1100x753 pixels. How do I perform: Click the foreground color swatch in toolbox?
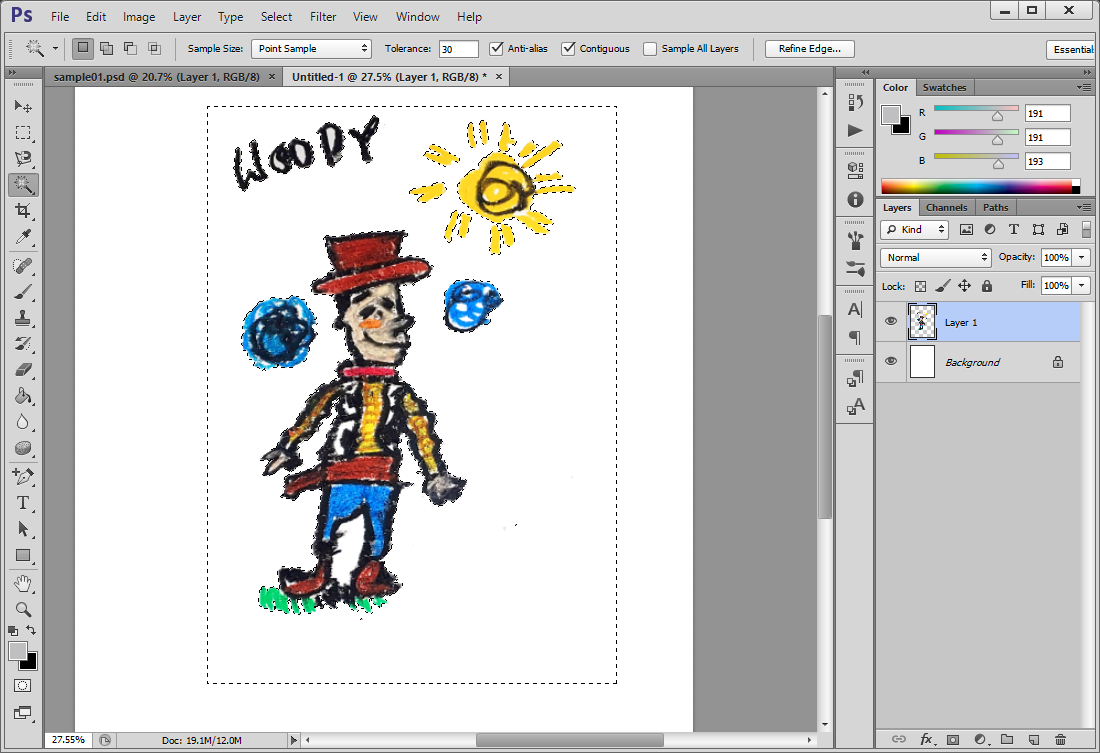(18, 651)
